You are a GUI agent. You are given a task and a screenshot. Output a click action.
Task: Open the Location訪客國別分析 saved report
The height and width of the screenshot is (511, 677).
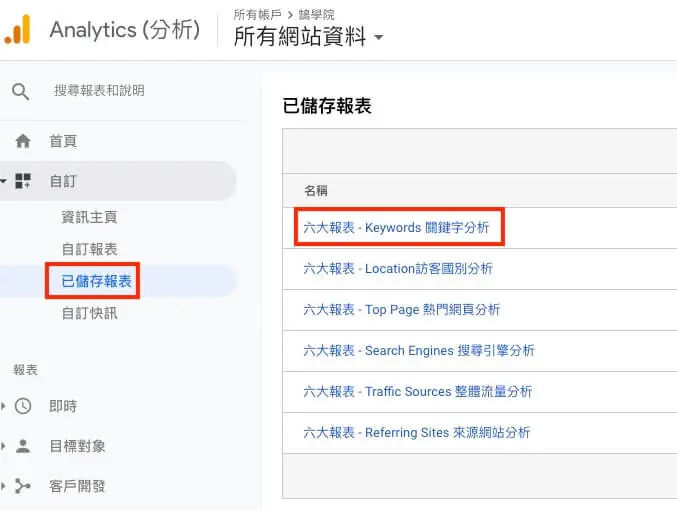click(x=398, y=268)
